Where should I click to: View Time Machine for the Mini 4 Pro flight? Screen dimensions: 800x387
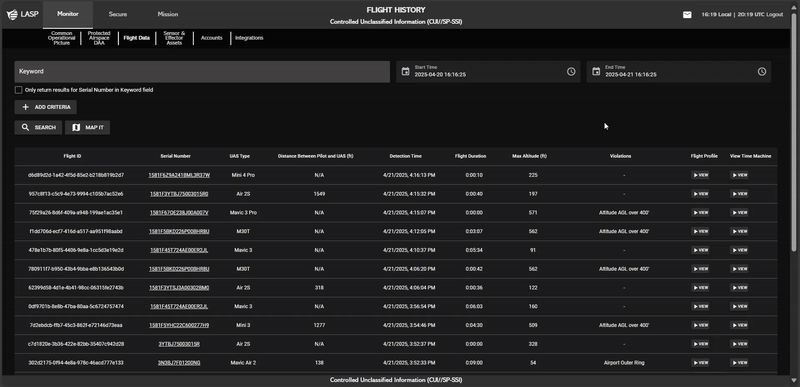[x=739, y=175]
